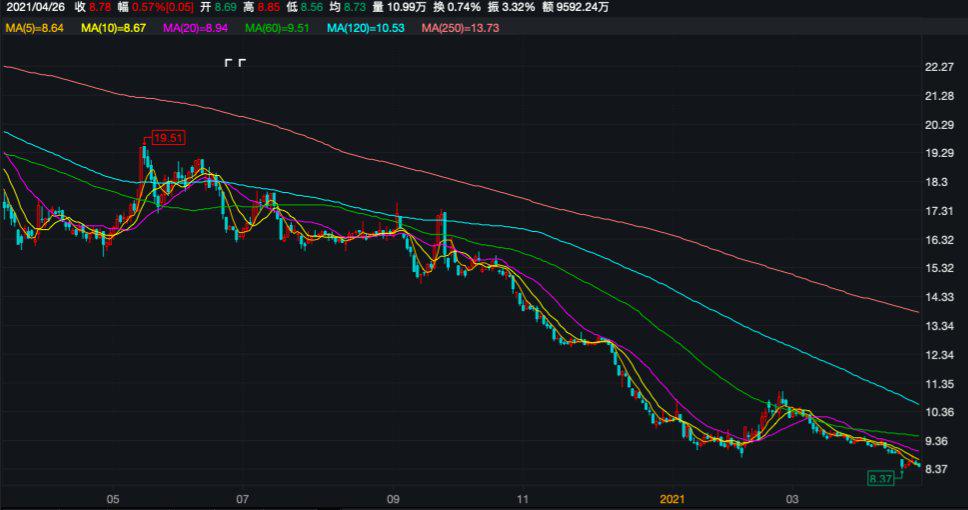The height and width of the screenshot is (510, 968).
Task: Click the MA(250)=13.73 legend label
Action: [460, 28]
